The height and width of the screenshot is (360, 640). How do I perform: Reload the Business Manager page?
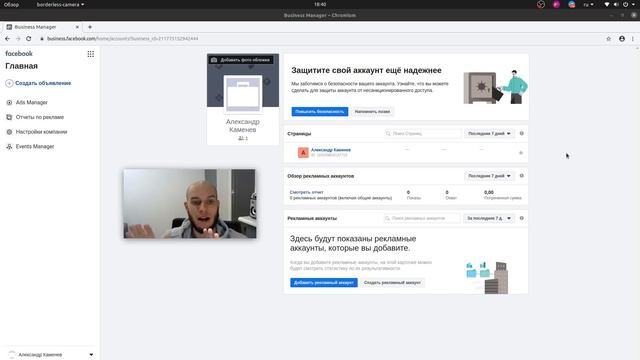pos(29,39)
